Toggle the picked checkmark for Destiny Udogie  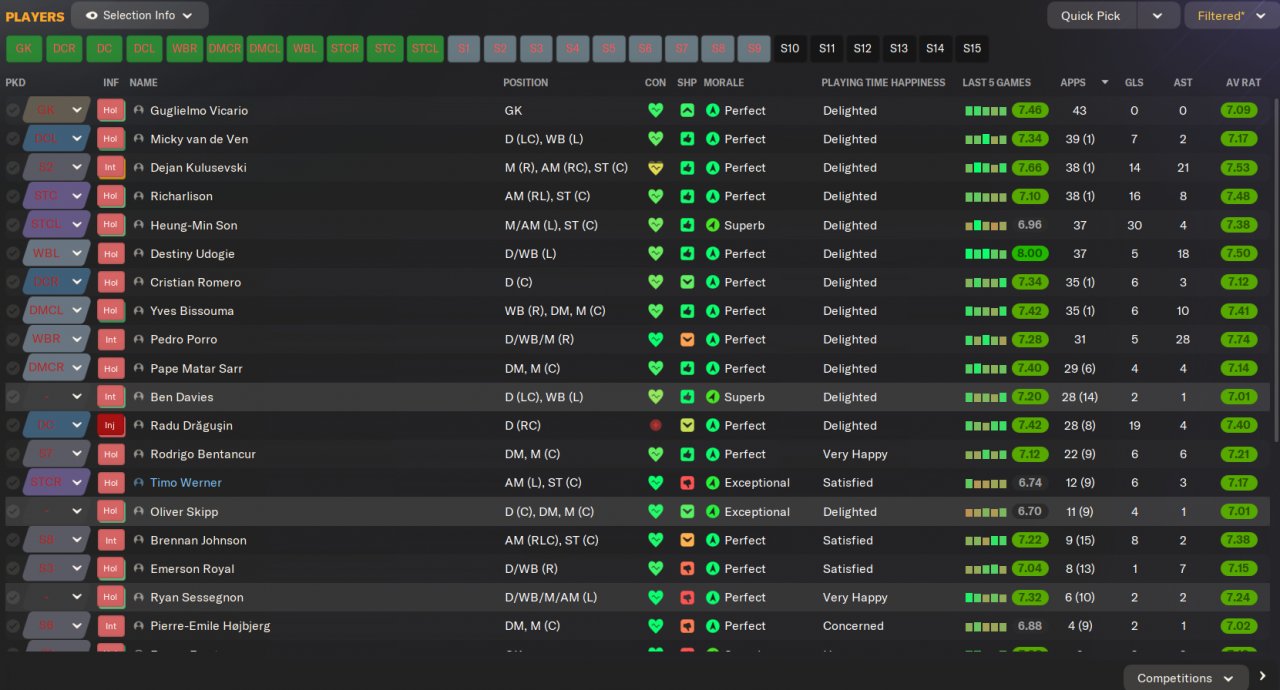13,254
